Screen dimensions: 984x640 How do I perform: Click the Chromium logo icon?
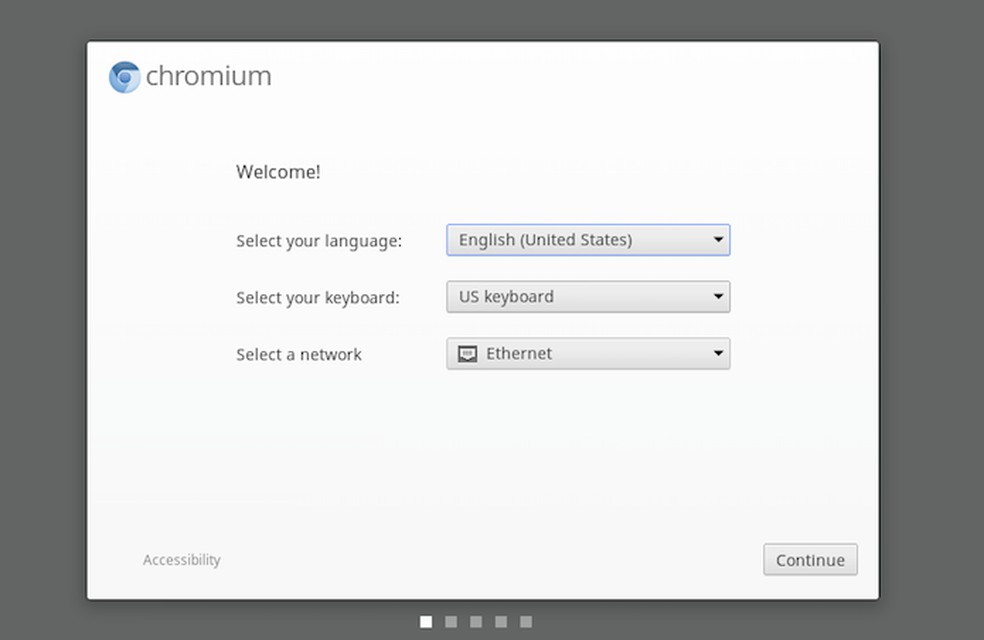[125, 77]
